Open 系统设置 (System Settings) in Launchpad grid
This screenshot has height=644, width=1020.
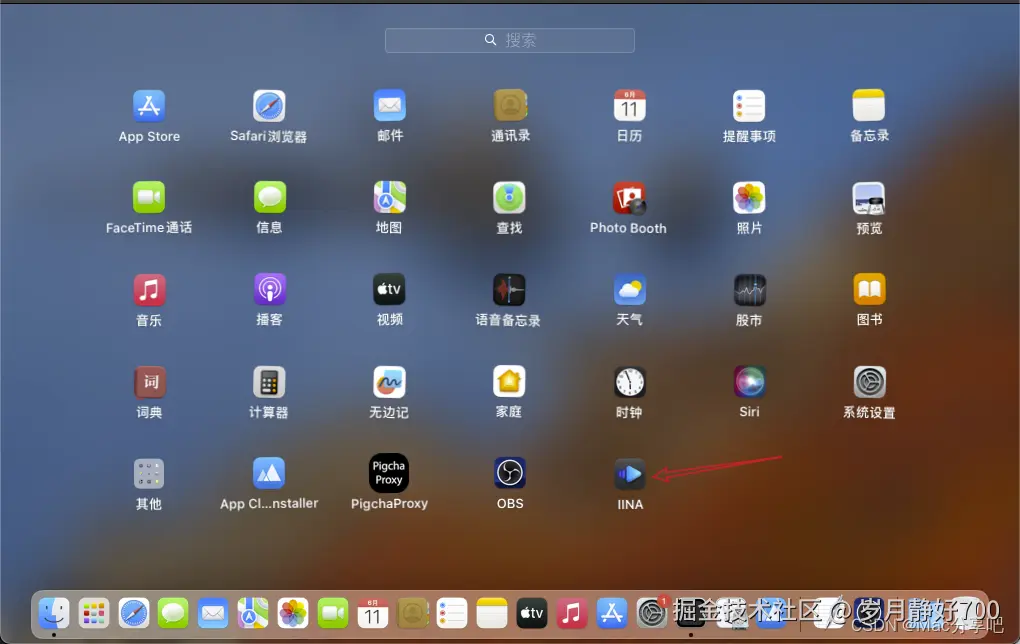(x=869, y=382)
